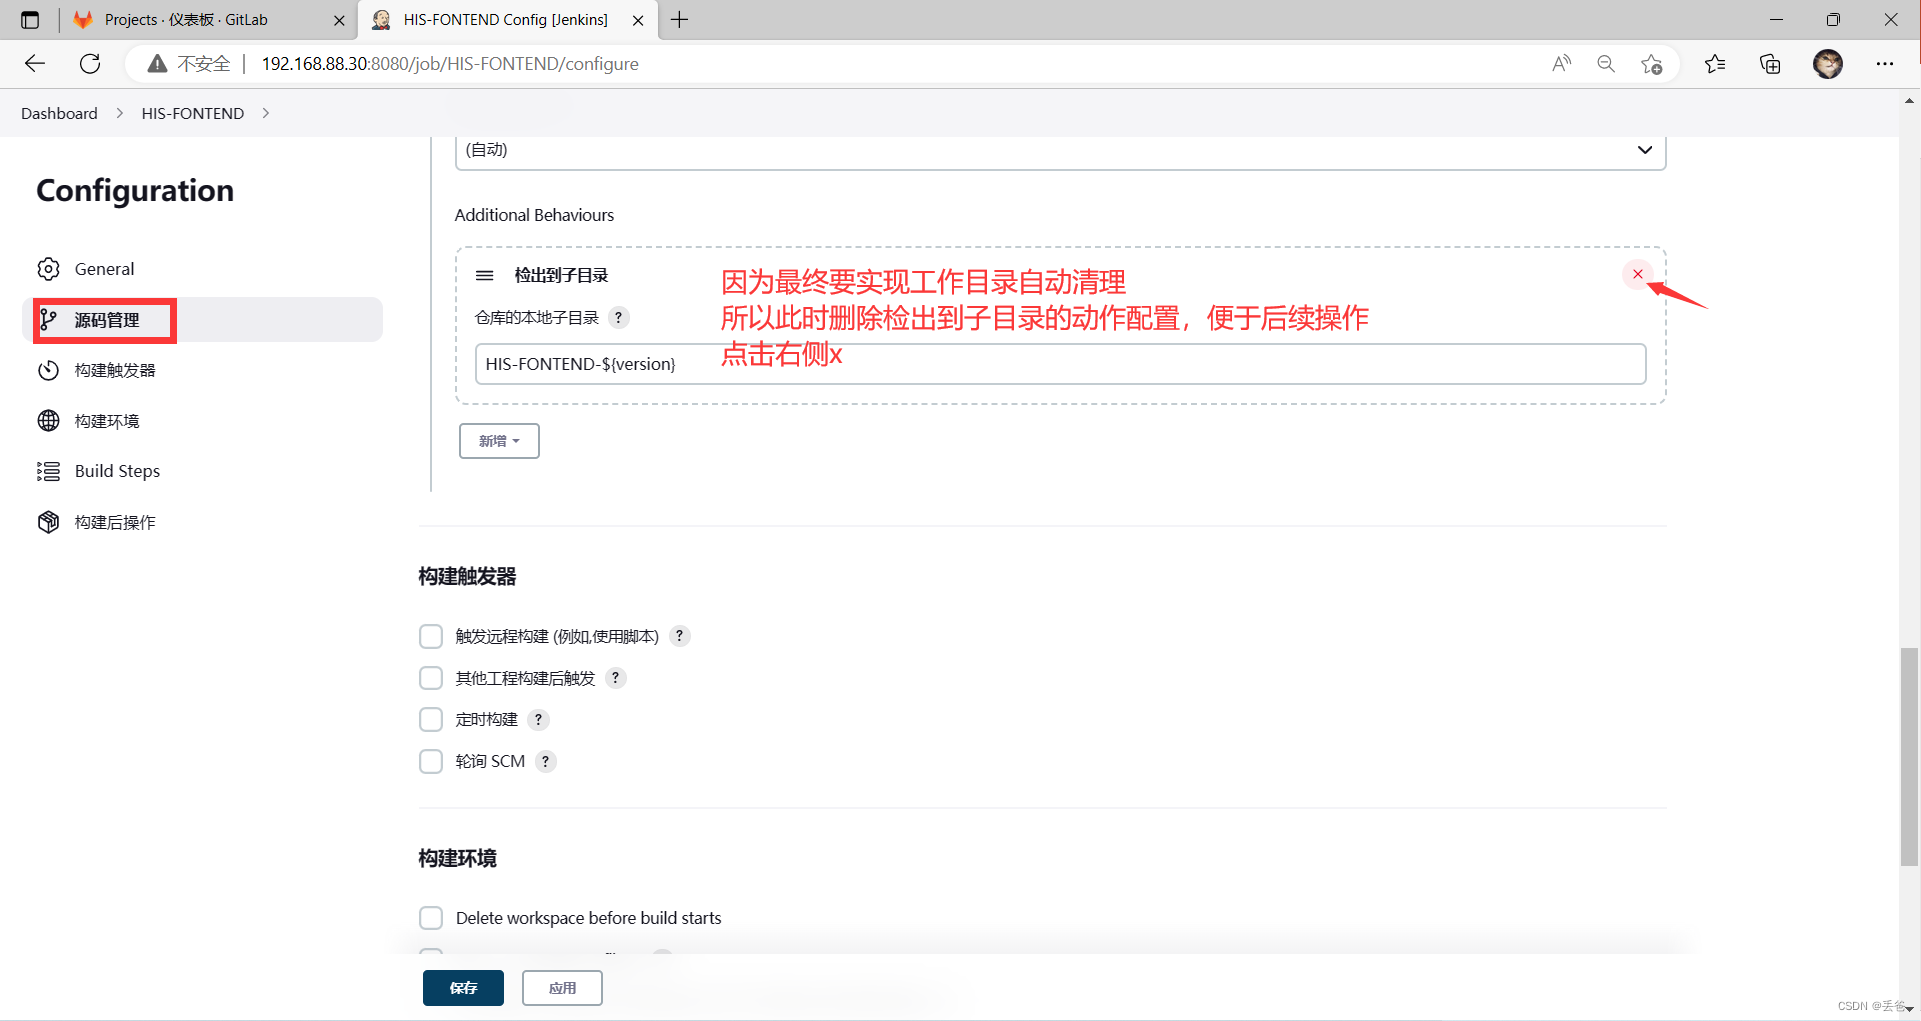Click the drag handle beside 检出到子目录

[485, 275]
